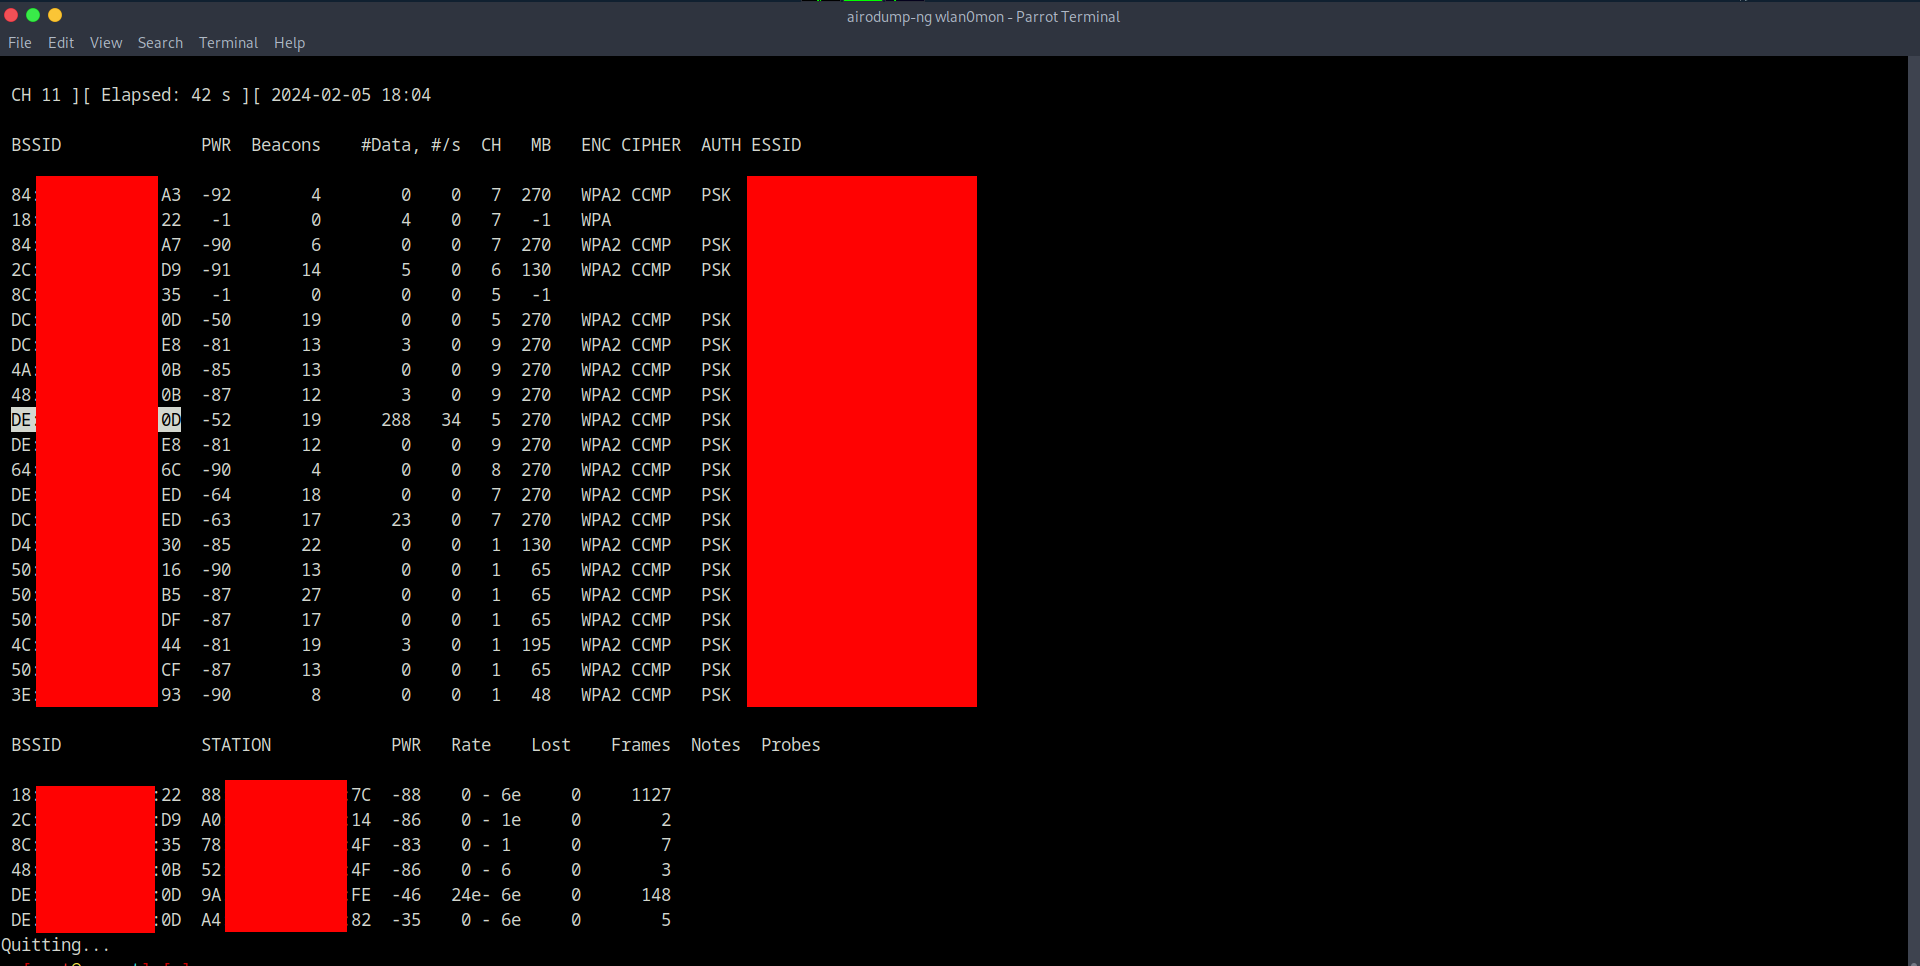Open the Search menu

pos(160,43)
